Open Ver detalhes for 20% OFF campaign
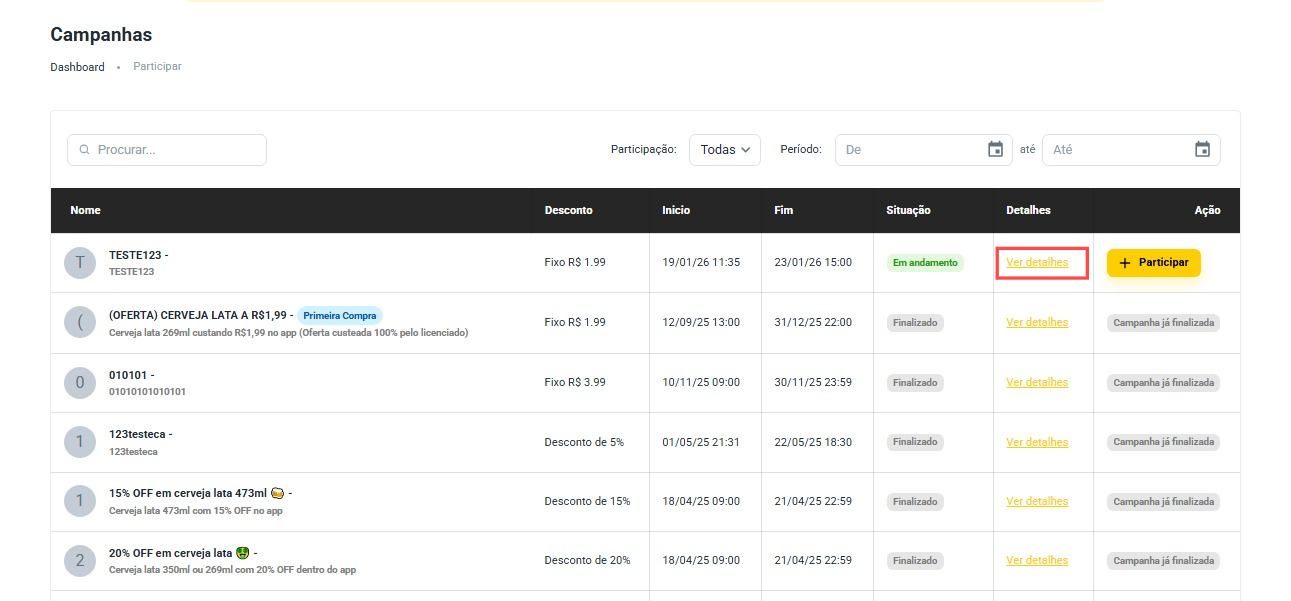Viewport: 1291px width, 601px height. coord(1037,560)
